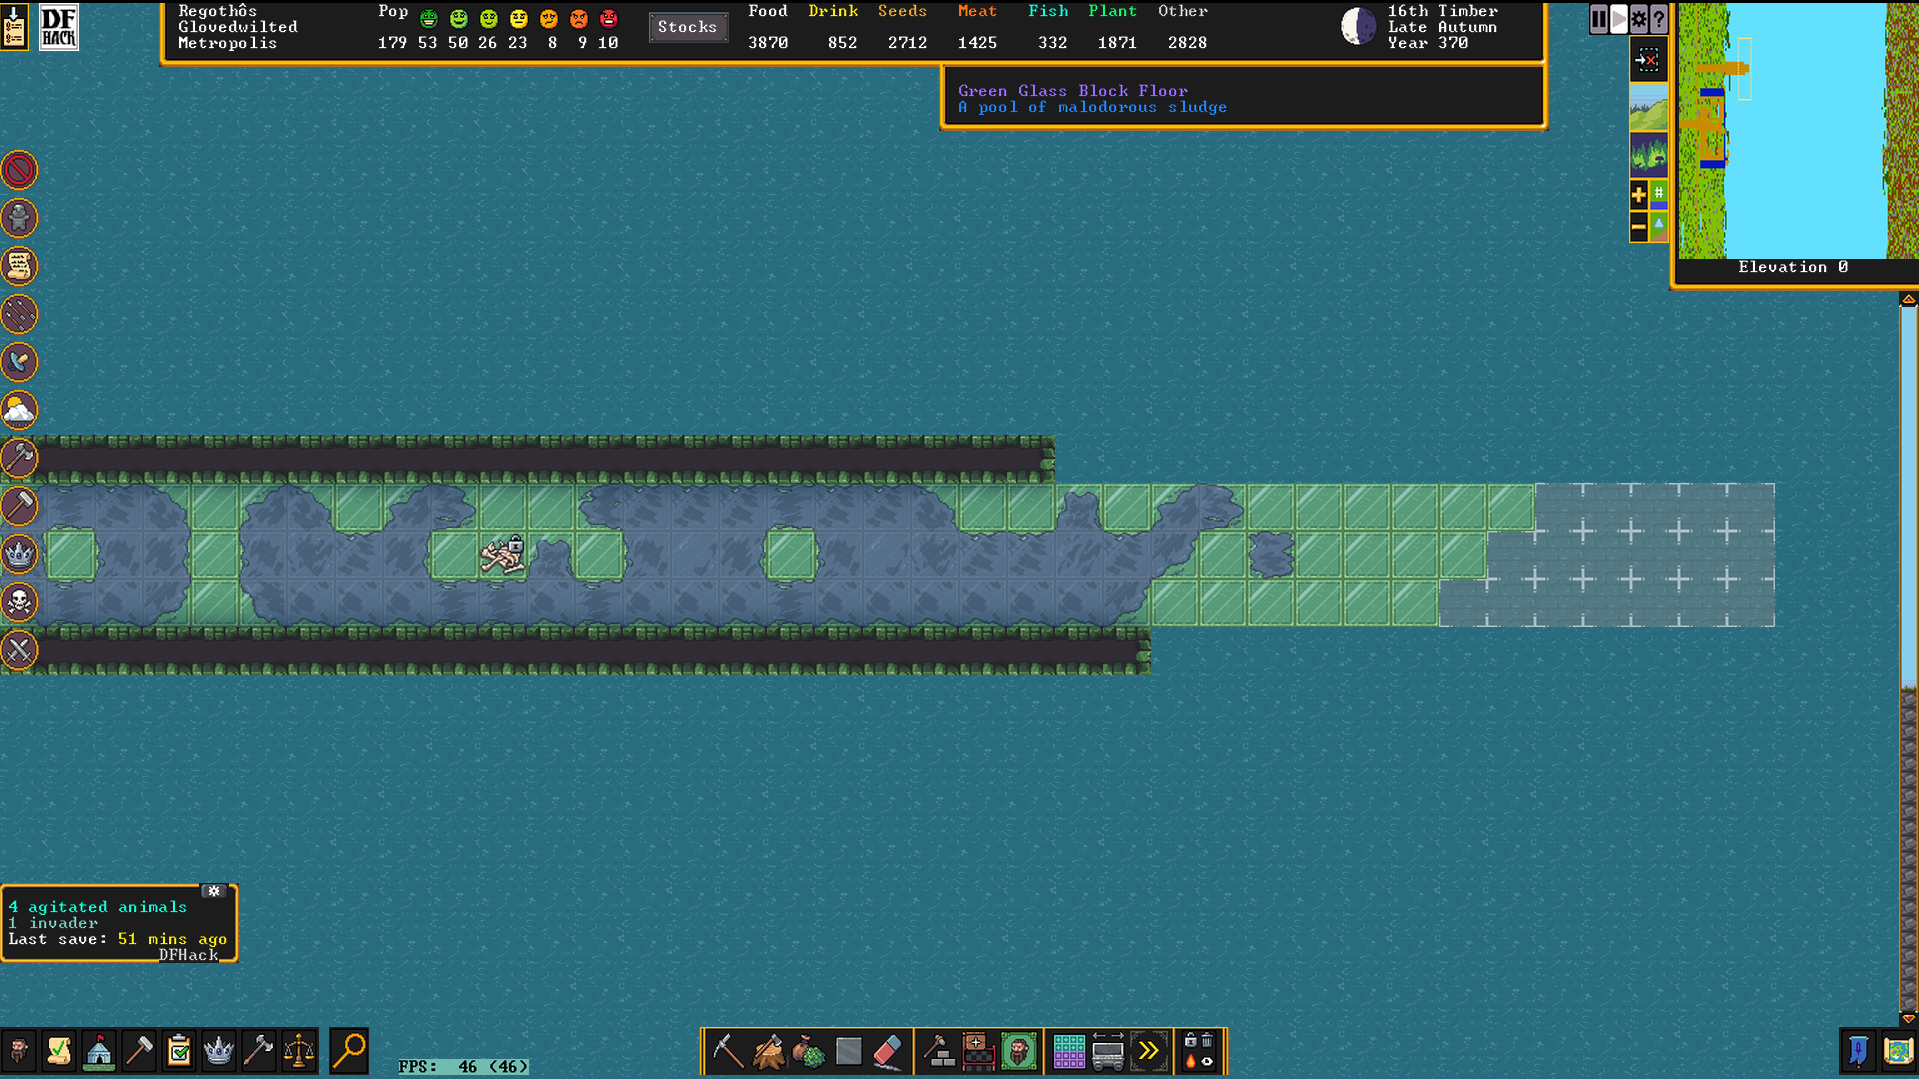Toggle the eye hide small icon
This screenshot has width=1919, height=1079.
pos(1207,1061)
